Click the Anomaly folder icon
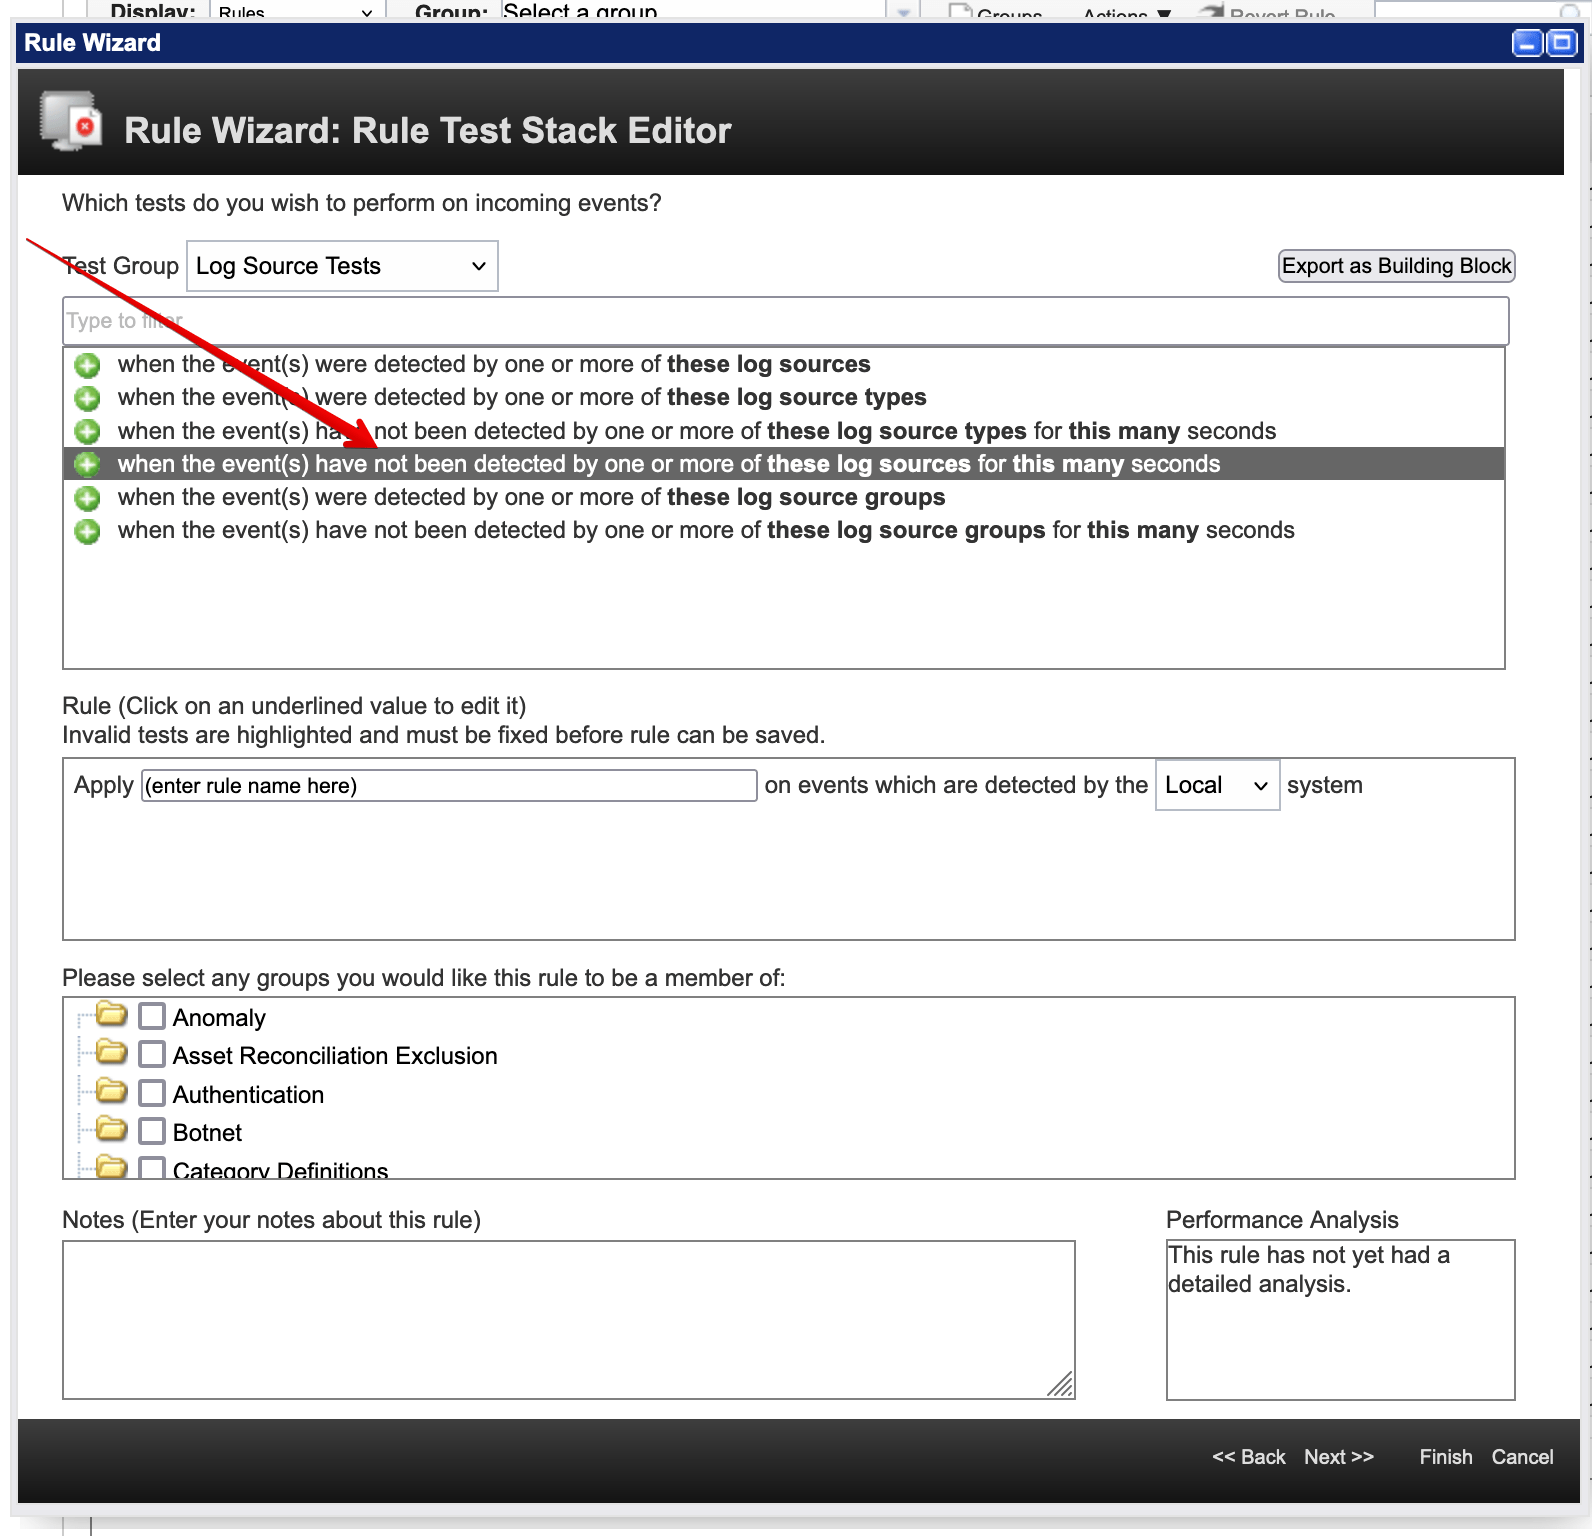Screen dimensions: 1592x1536 point(112,1015)
